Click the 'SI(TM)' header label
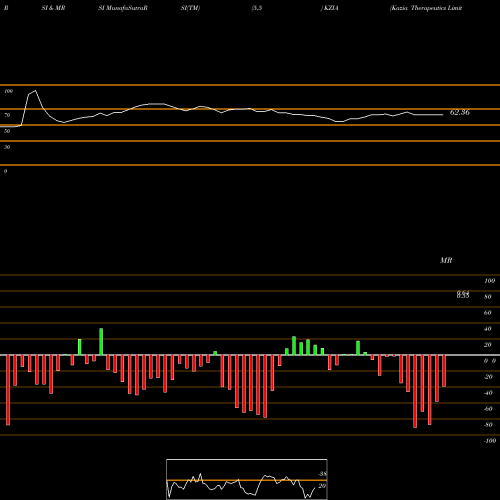 point(190,8)
